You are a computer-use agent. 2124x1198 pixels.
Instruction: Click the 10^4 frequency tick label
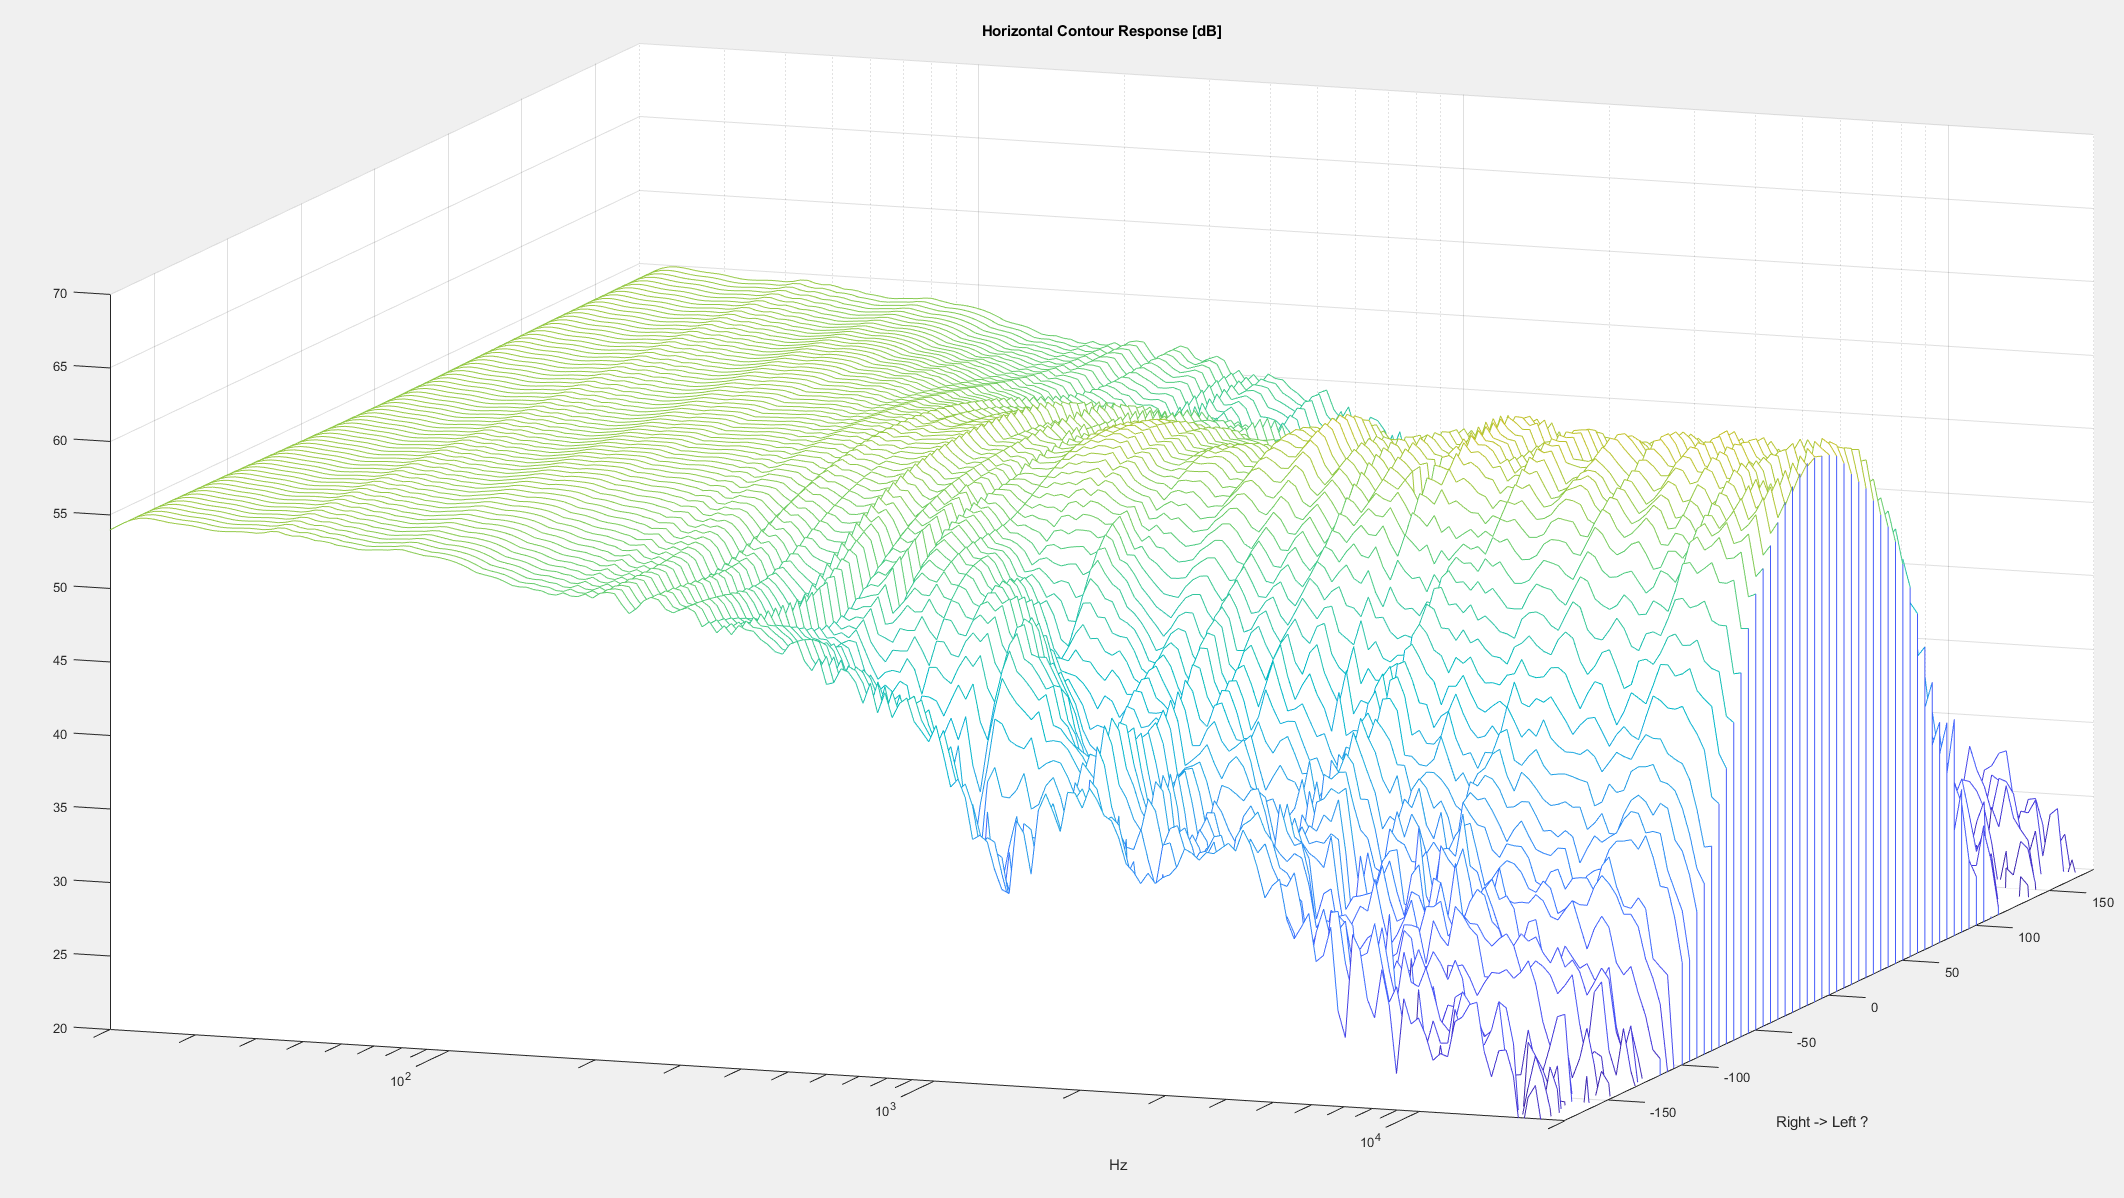pos(1369,1141)
